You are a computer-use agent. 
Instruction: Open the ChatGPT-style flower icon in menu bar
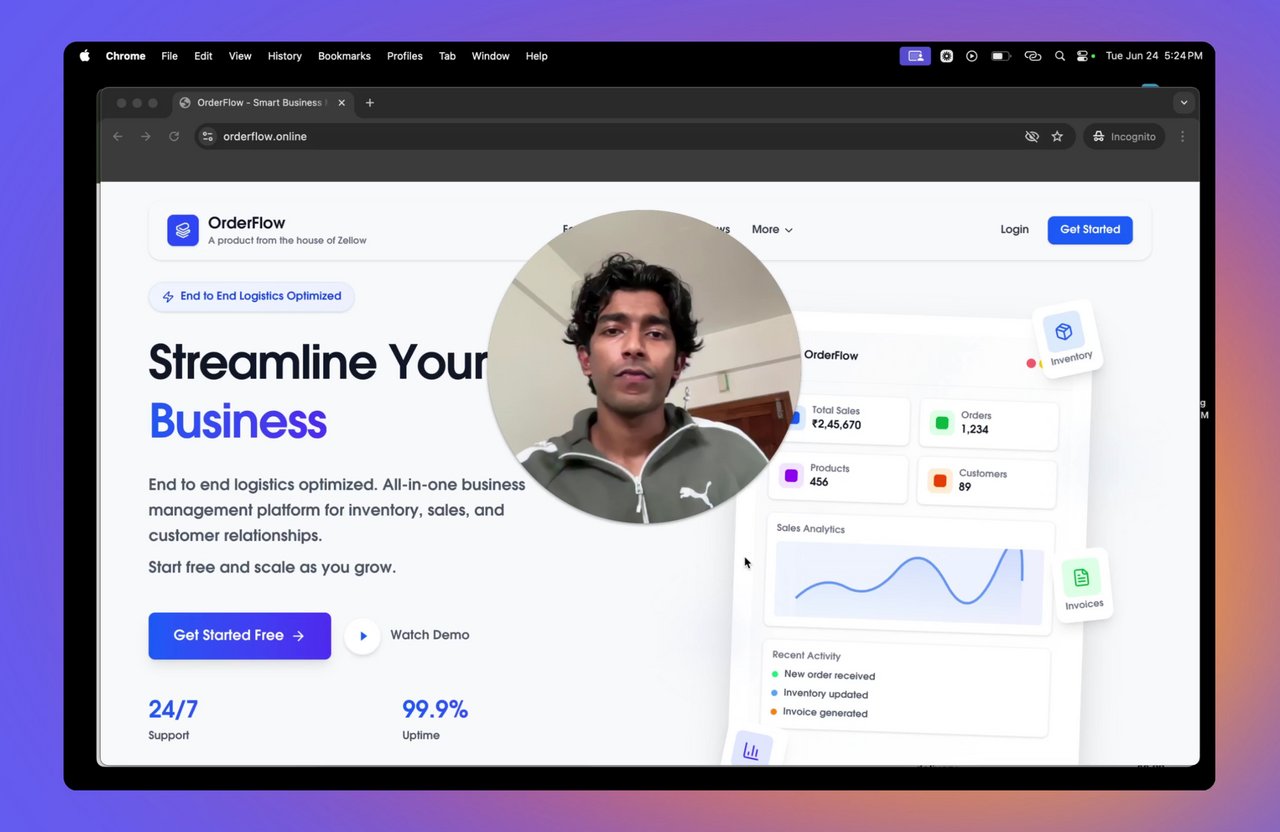tap(946, 56)
